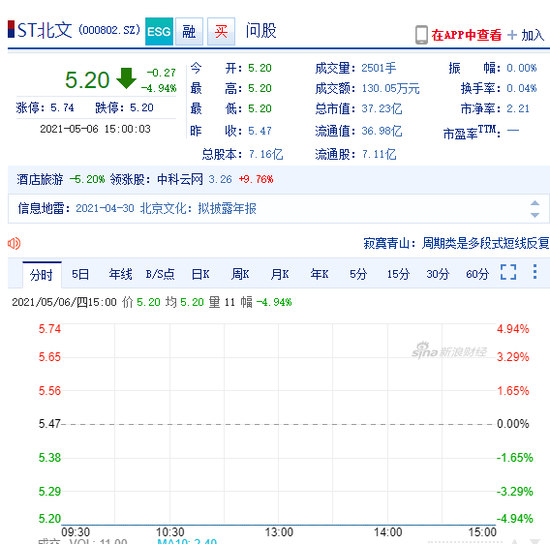Open the 酒店旅游 sector link
Screen dimensions: 550x544
click(x=40, y=179)
